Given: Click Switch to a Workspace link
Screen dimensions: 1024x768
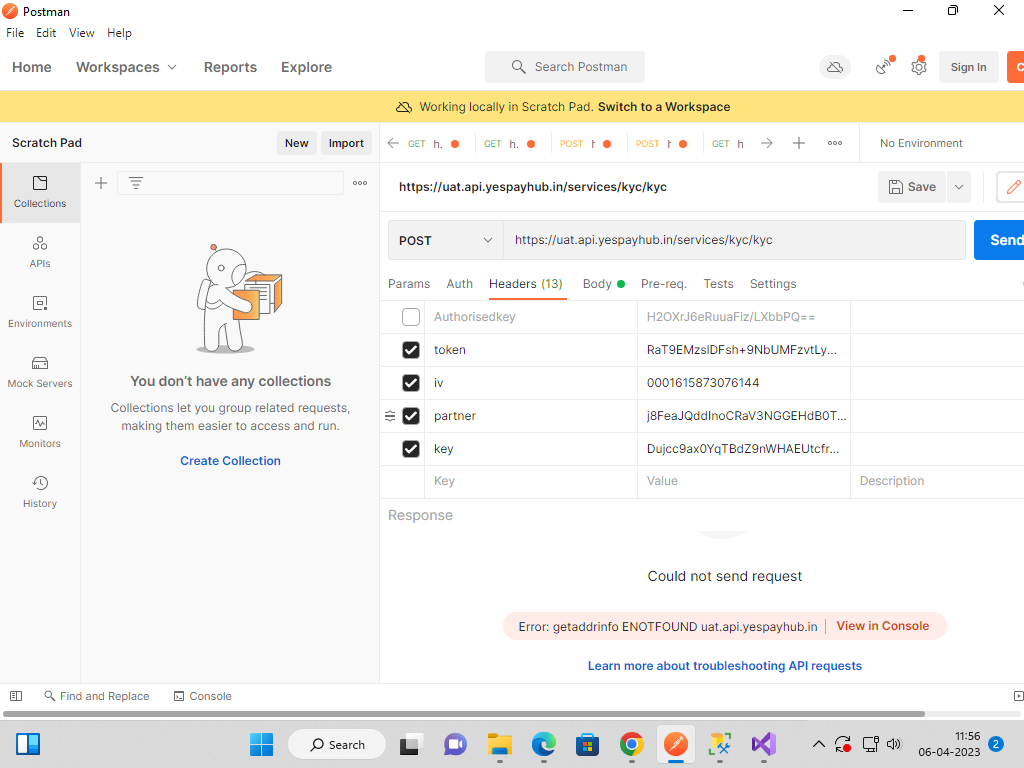Looking at the screenshot, I should pos(664,107).
